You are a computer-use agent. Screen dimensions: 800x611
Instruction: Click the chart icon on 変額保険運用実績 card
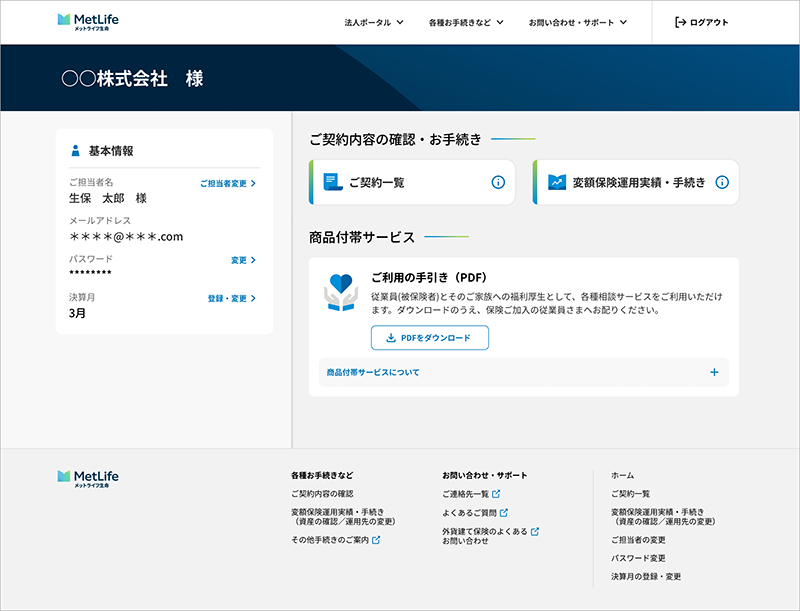(557, 182)
